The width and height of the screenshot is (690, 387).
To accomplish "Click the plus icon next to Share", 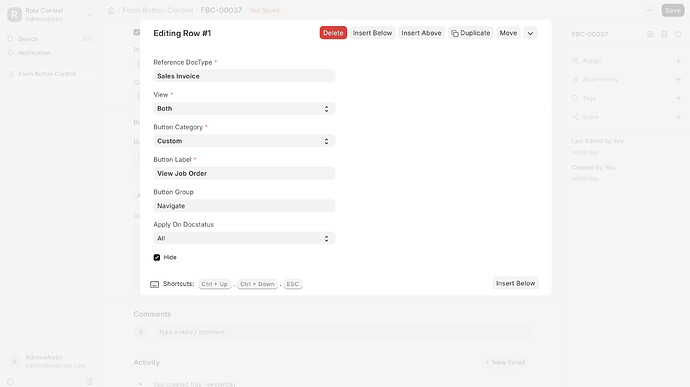I will coord(678,117).
